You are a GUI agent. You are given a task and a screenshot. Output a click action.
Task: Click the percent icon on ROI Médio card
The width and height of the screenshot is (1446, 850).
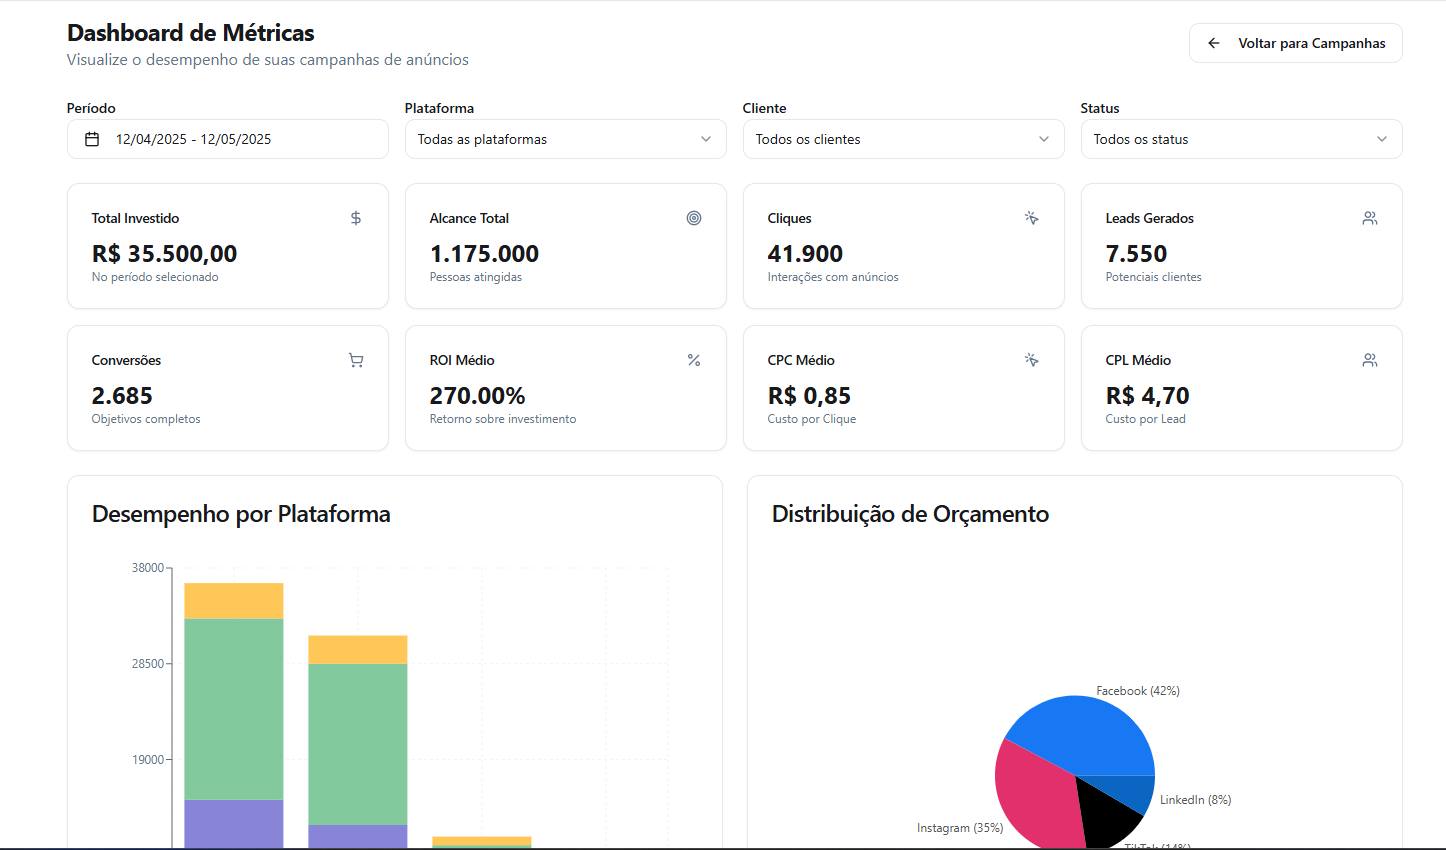coord(694,360)
